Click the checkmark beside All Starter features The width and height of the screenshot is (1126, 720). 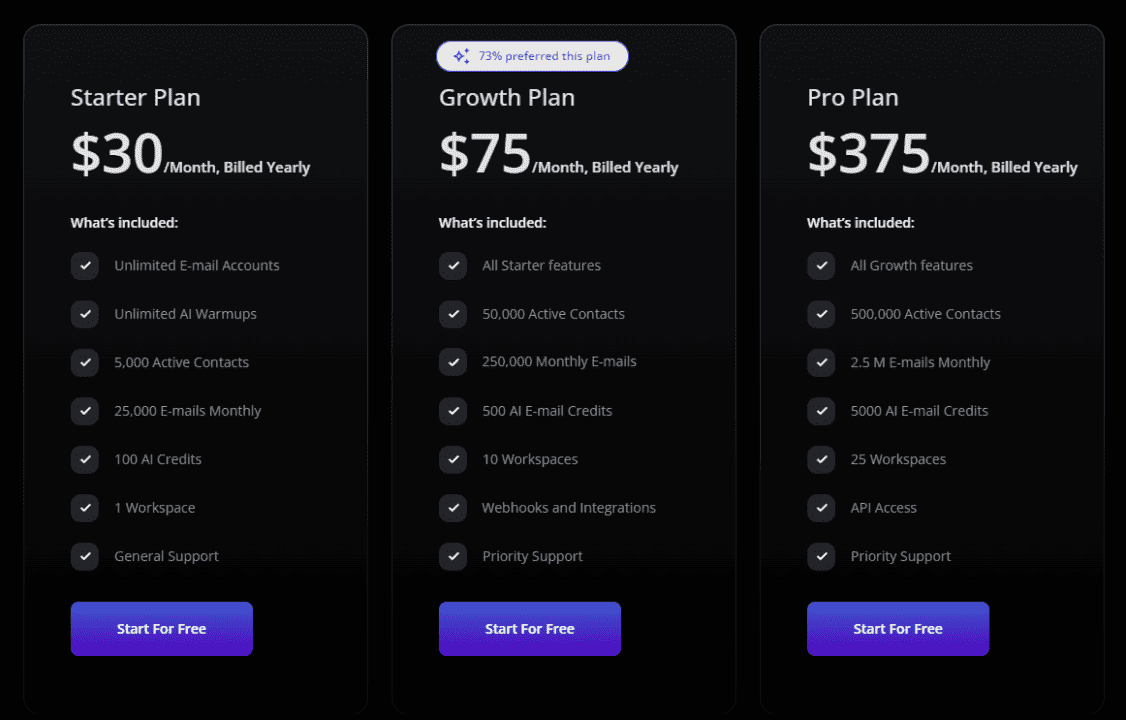(x=453, y=265)
